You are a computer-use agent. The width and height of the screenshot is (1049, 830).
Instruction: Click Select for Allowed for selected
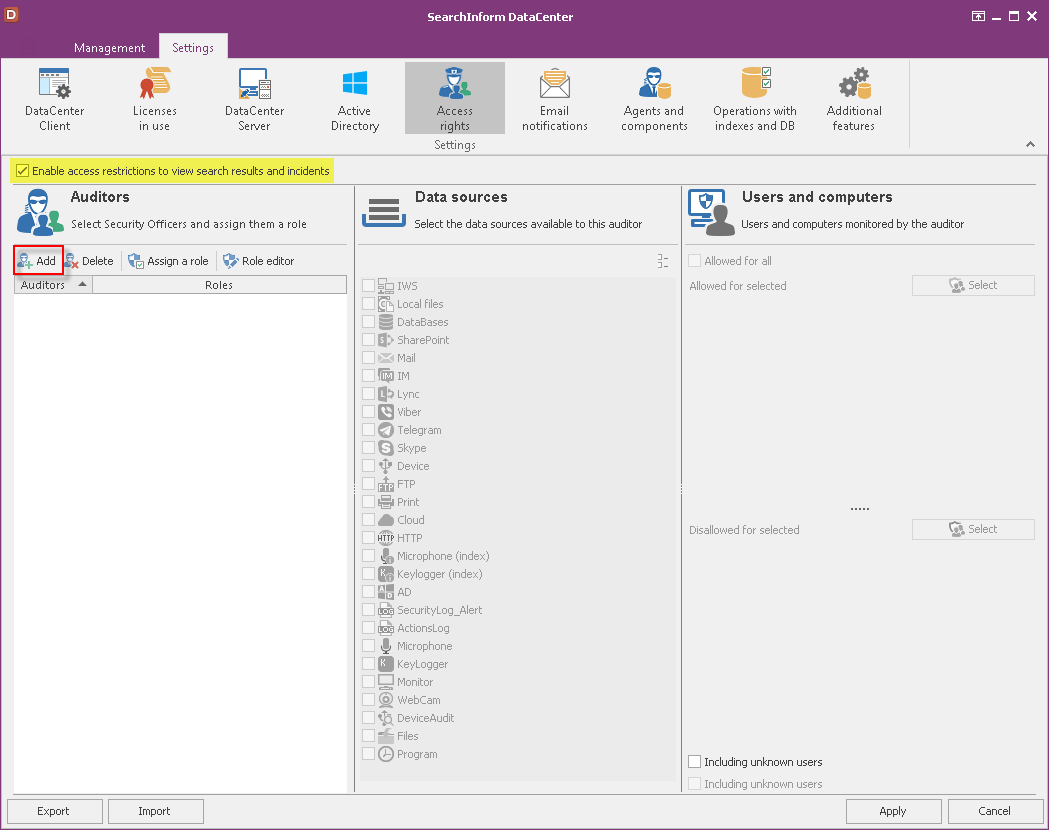coord(973,285)
